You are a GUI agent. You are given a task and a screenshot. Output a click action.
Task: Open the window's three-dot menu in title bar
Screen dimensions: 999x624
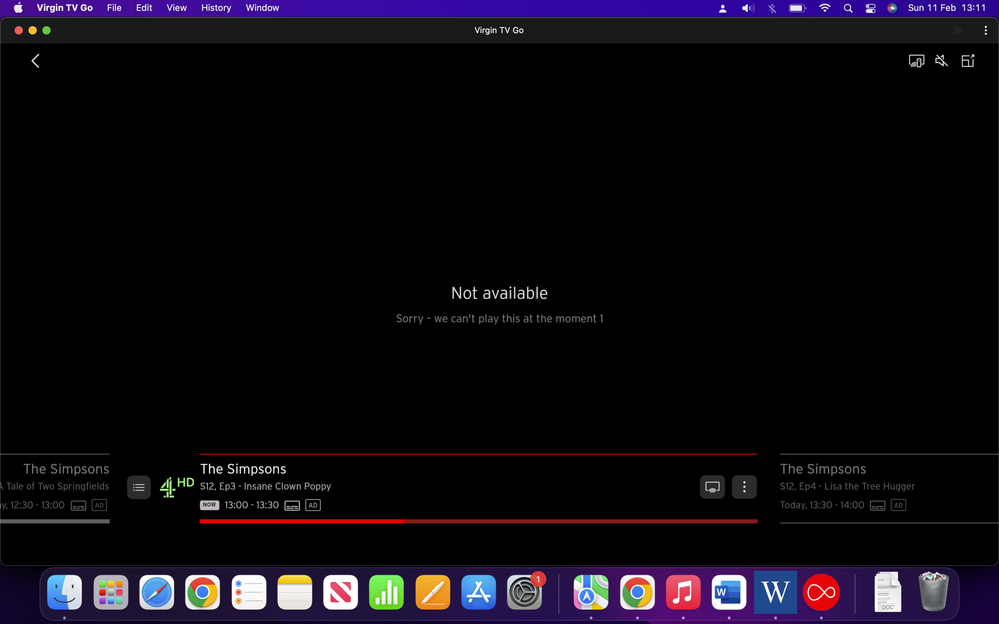pyautogui.click(x=985, y=30)
